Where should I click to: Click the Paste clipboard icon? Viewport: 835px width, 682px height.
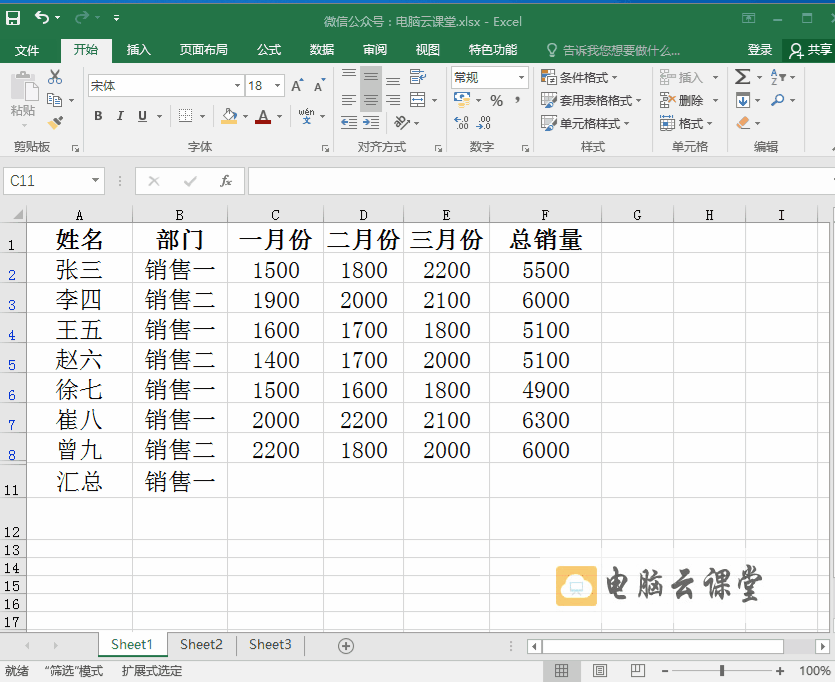[24, 87]
